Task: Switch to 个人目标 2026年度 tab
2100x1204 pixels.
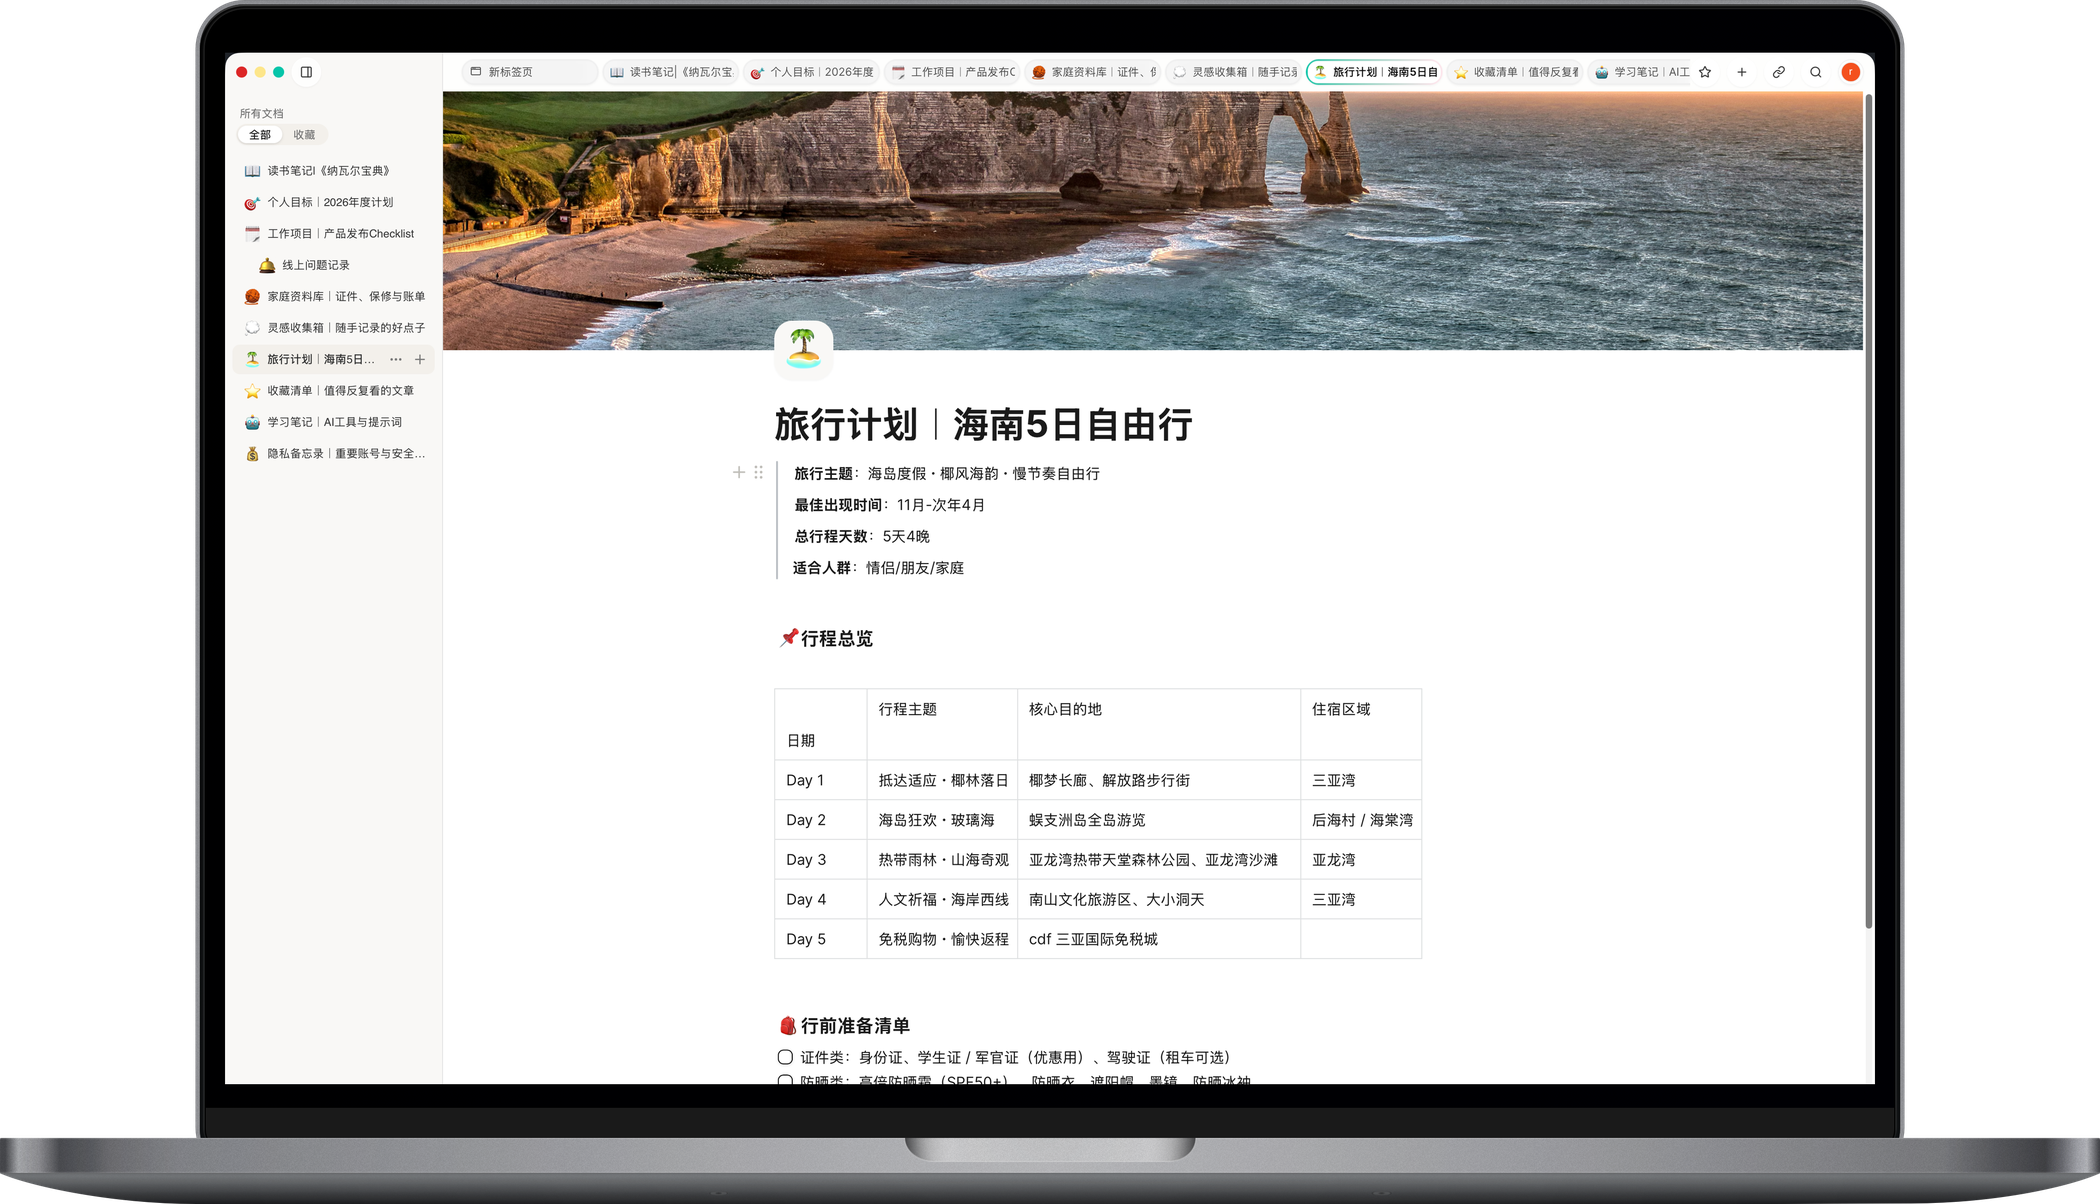Action: coord(812,72)
